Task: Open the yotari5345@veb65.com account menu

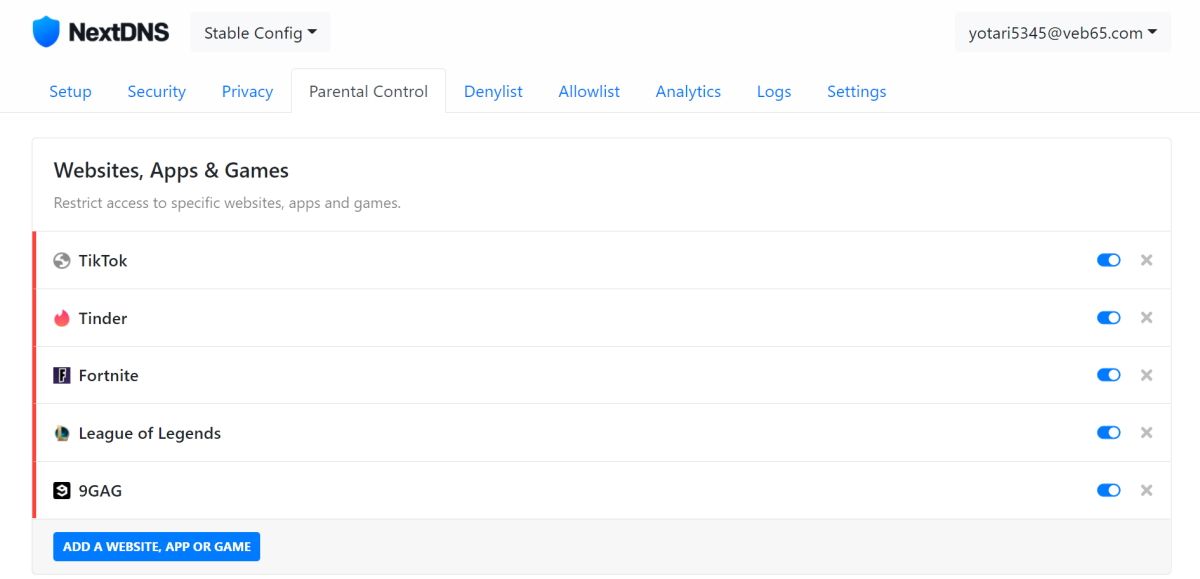Action: point(1062,32)
